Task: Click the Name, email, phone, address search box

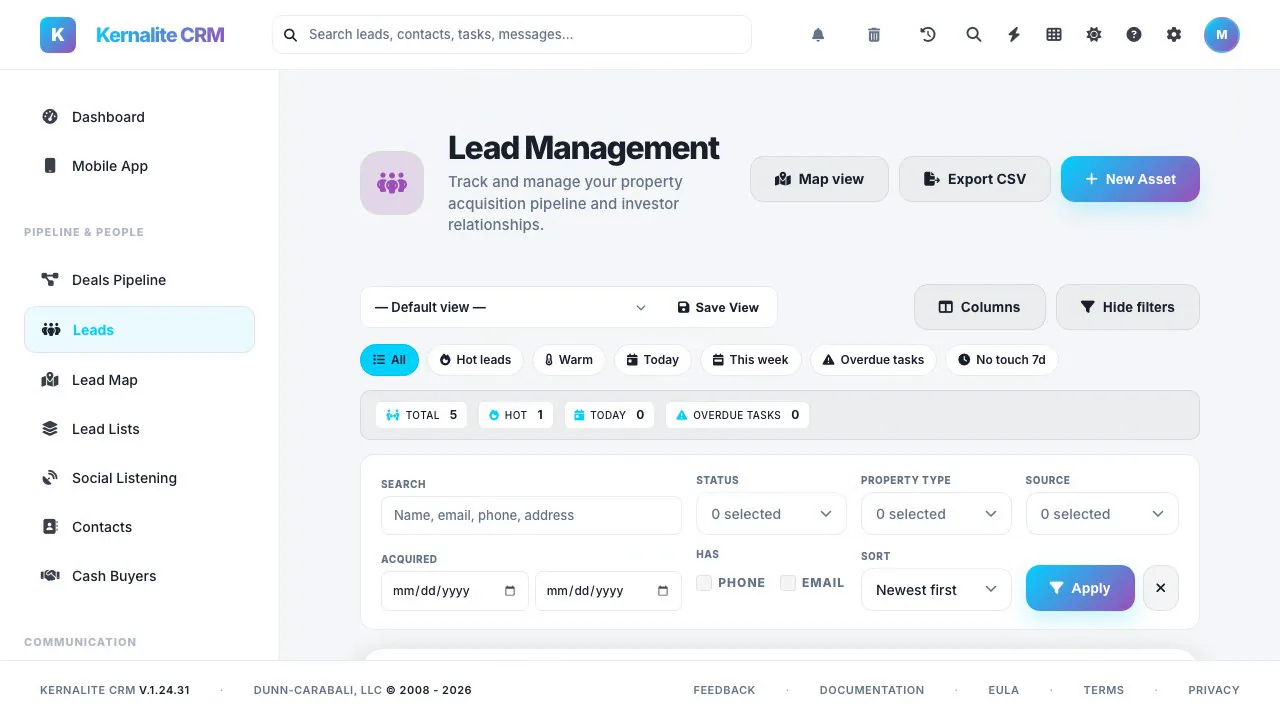Action: tap(531, 515)
